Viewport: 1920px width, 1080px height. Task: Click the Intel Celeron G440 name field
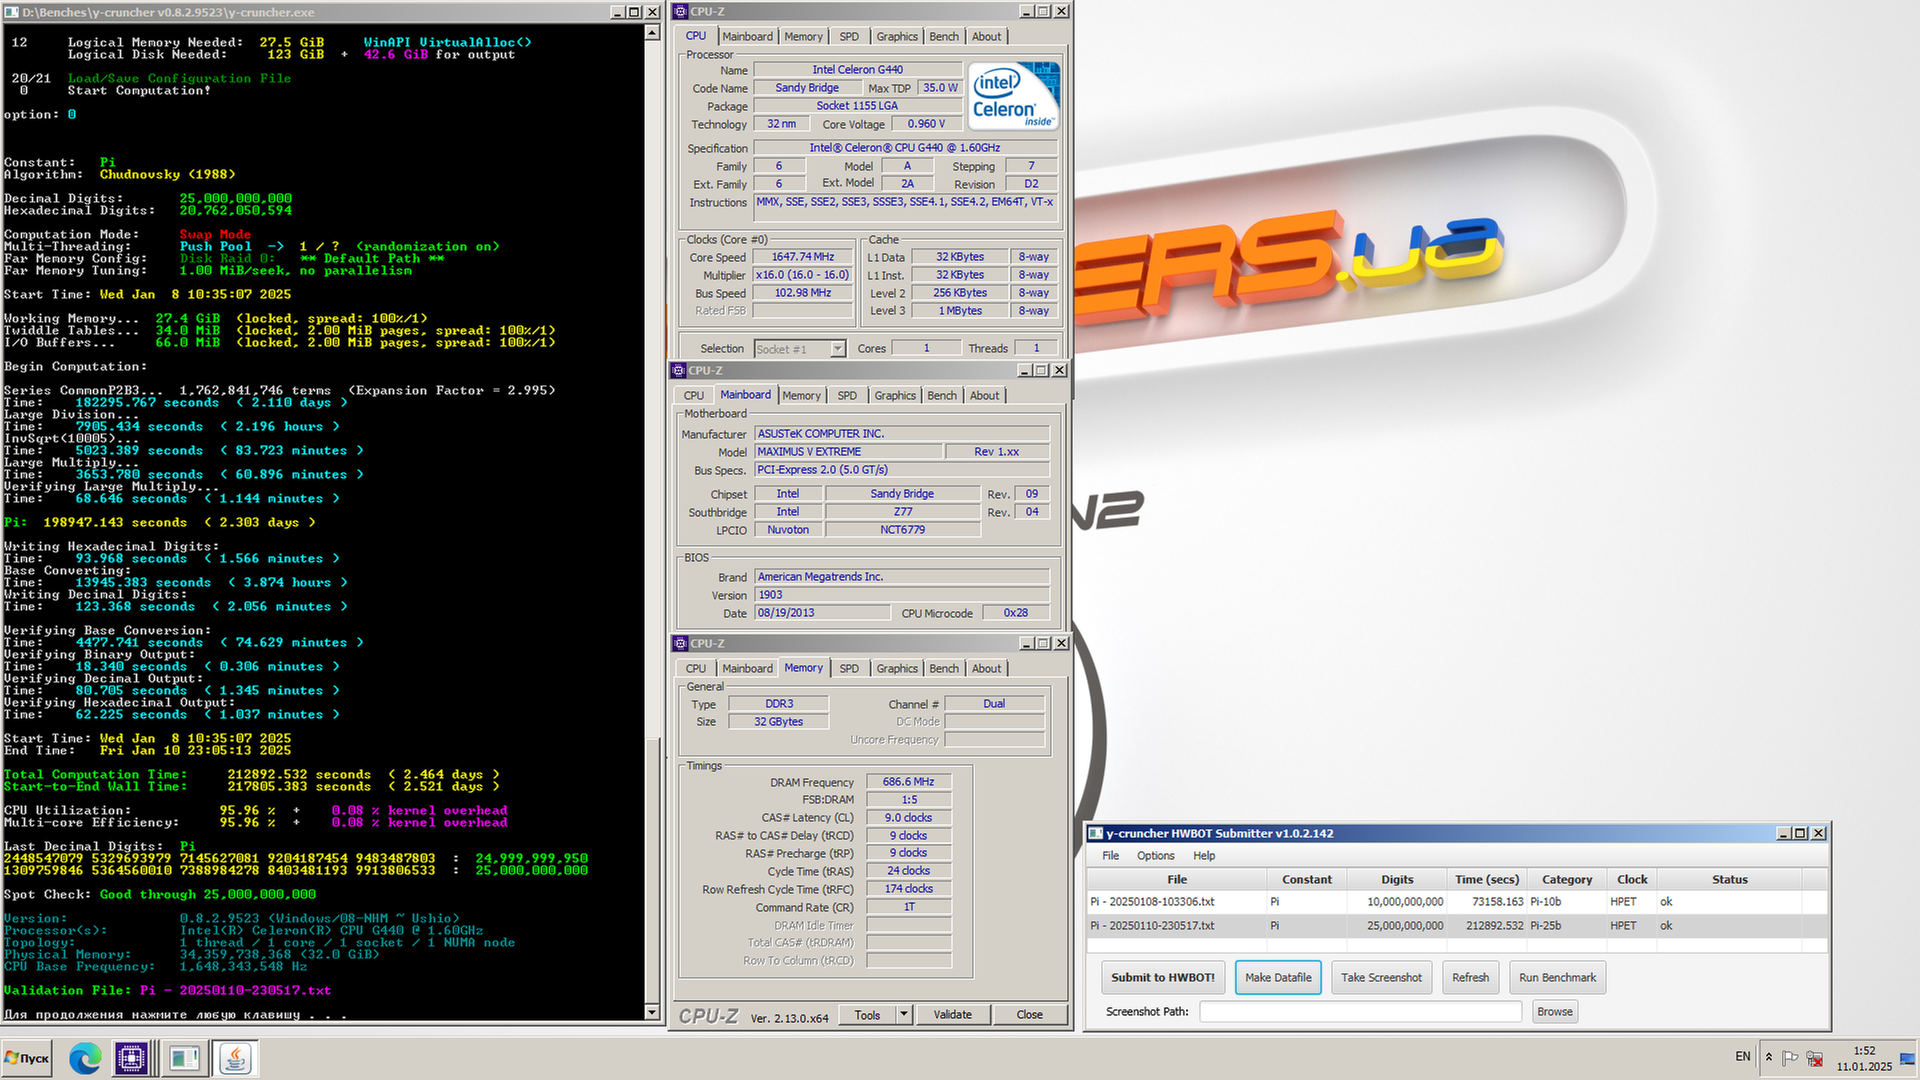pyautogui.click(x=857, y=70)
